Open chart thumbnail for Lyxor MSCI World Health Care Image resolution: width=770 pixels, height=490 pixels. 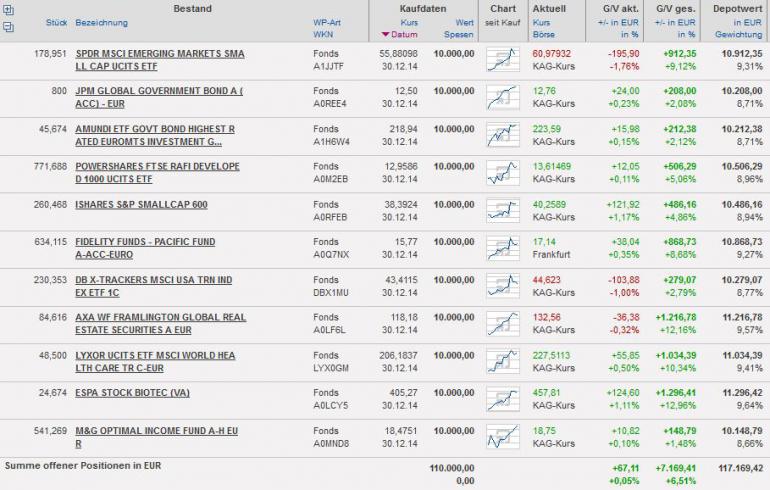click(503, 361)
